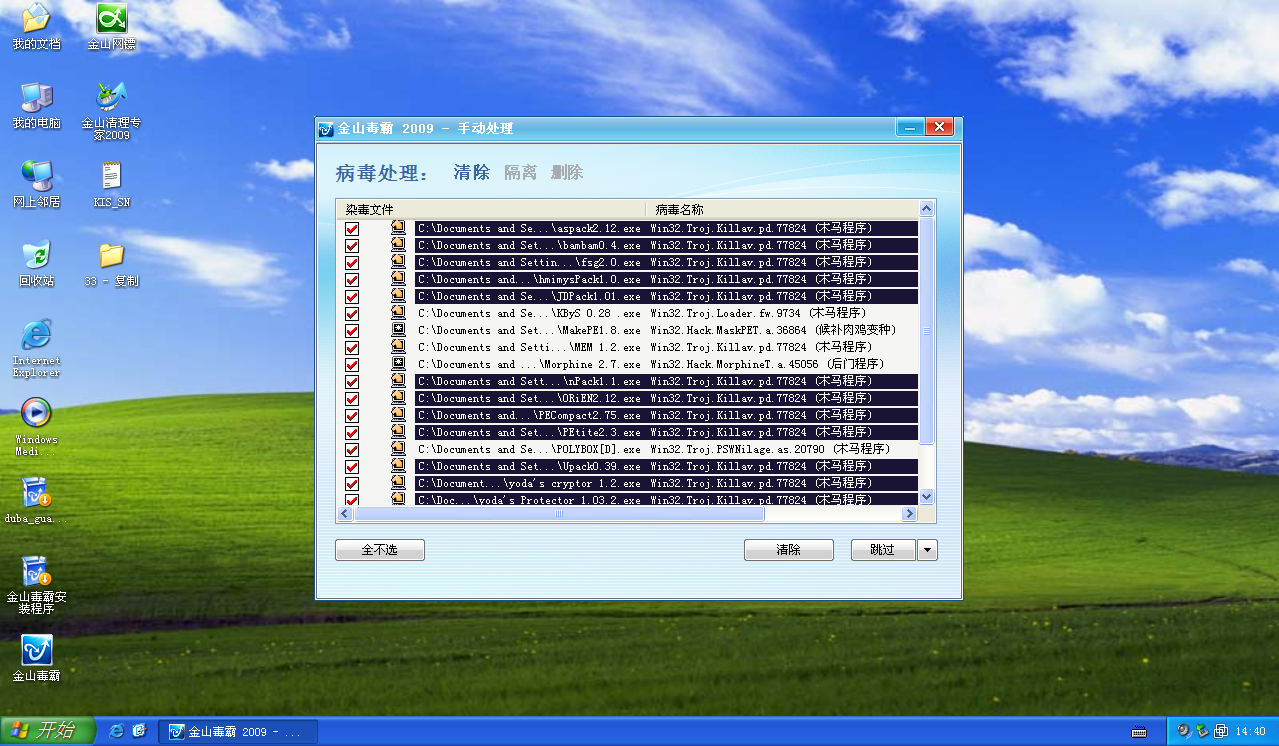Viewport: 1279px width, 746px height.
Task: Uncheck the MEM 1.2.exe checkbox
Action: click(x=352, y=348)
